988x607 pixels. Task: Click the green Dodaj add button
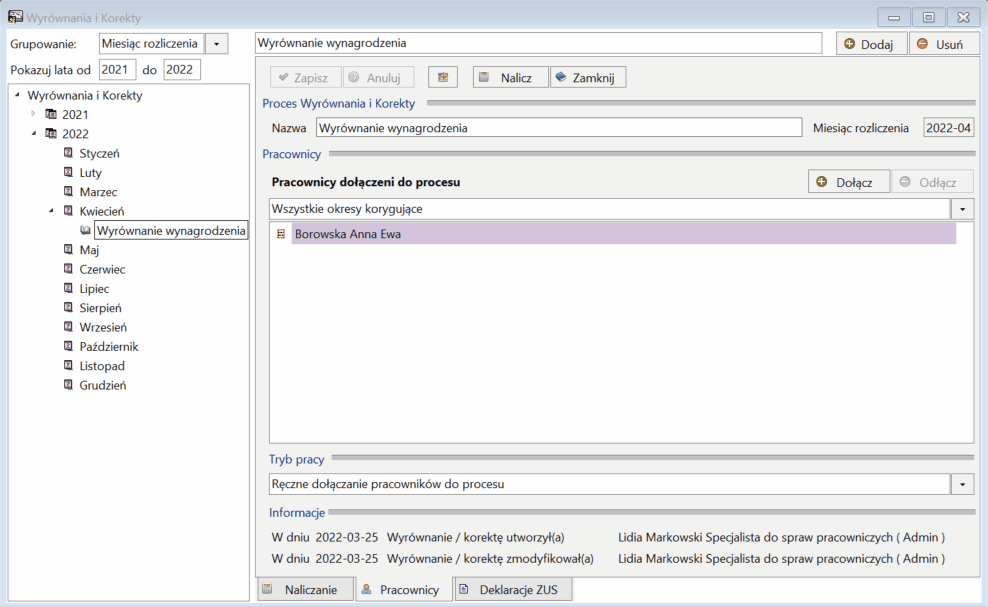pyautogui.click(x=871, y=43)
